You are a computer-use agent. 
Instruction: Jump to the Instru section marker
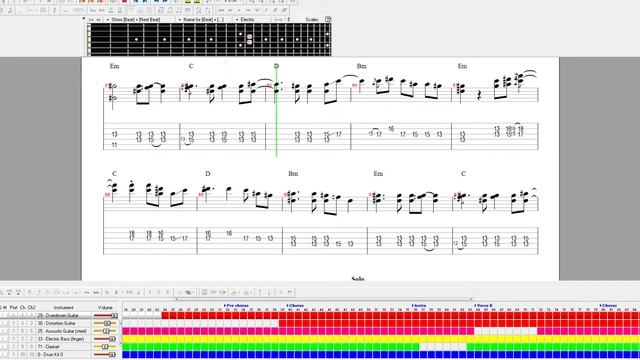coord(419,305)
